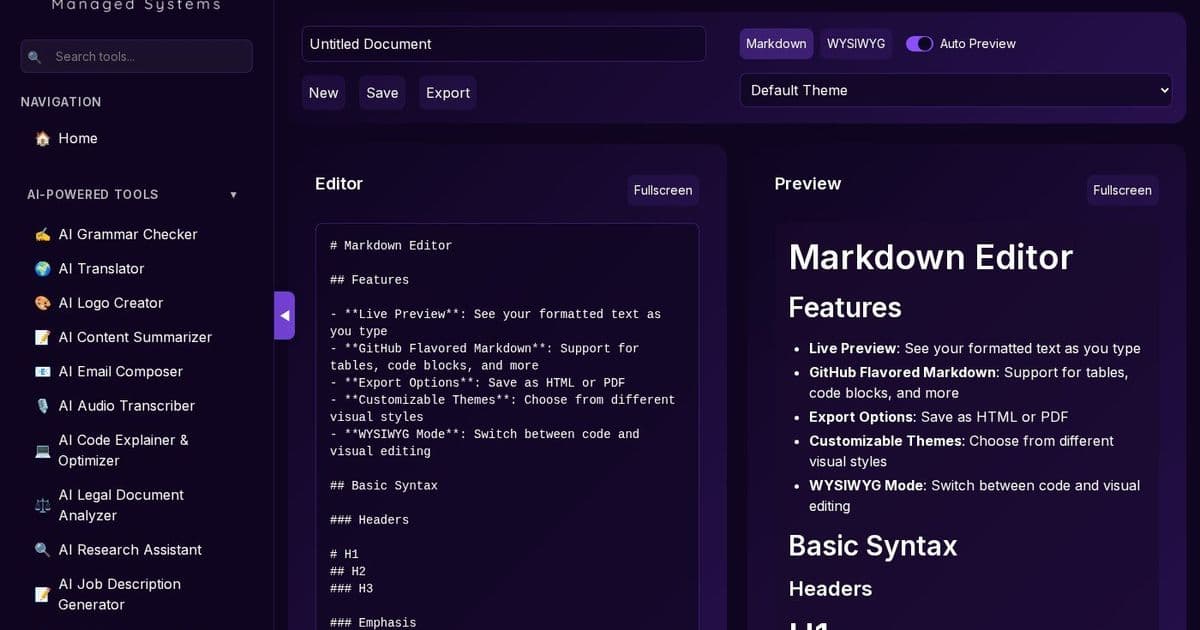Make the Preview pane fullscreen

click(x=1122, y=190)
